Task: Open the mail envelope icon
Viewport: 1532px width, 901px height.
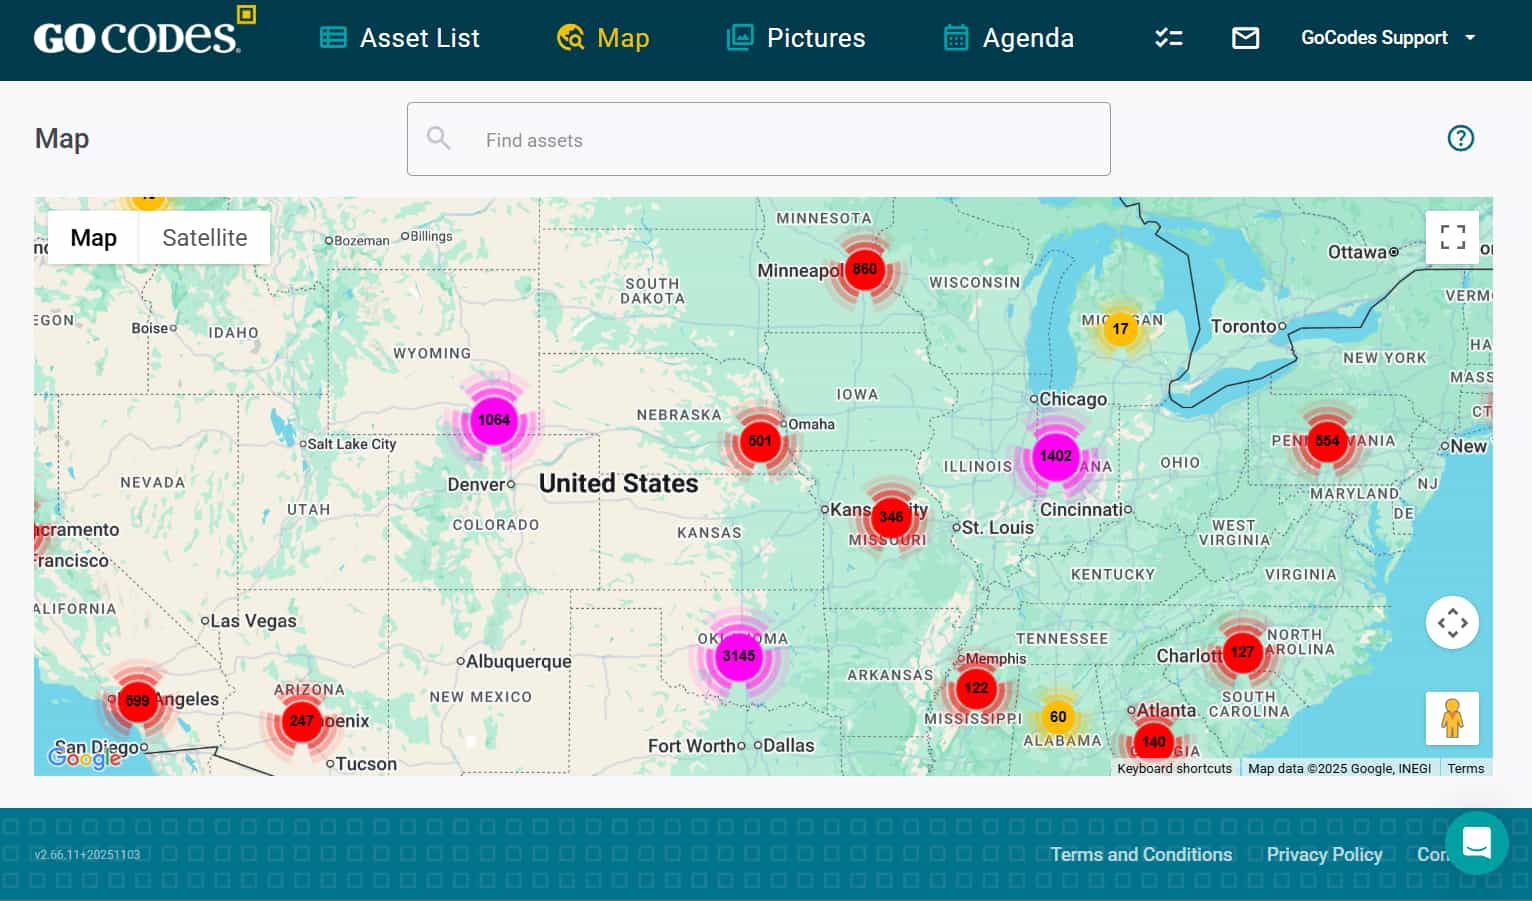Action: point(1245,37)
